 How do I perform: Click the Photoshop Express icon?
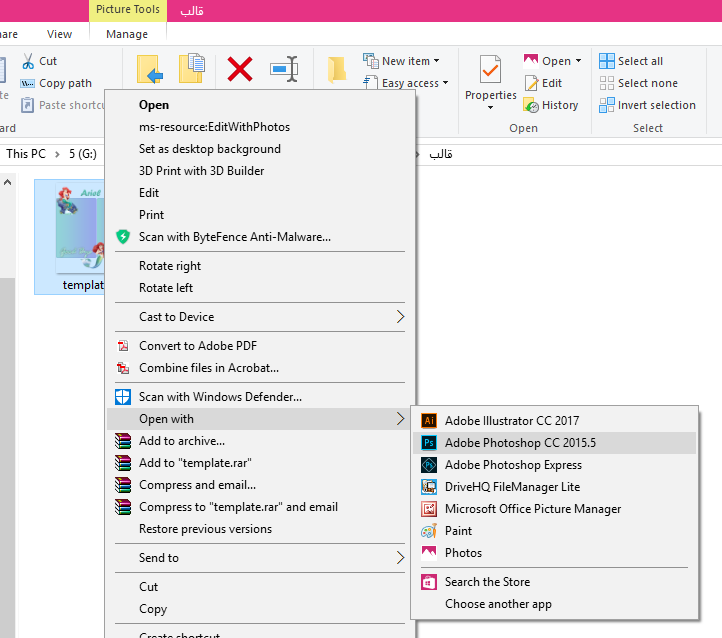429,465
